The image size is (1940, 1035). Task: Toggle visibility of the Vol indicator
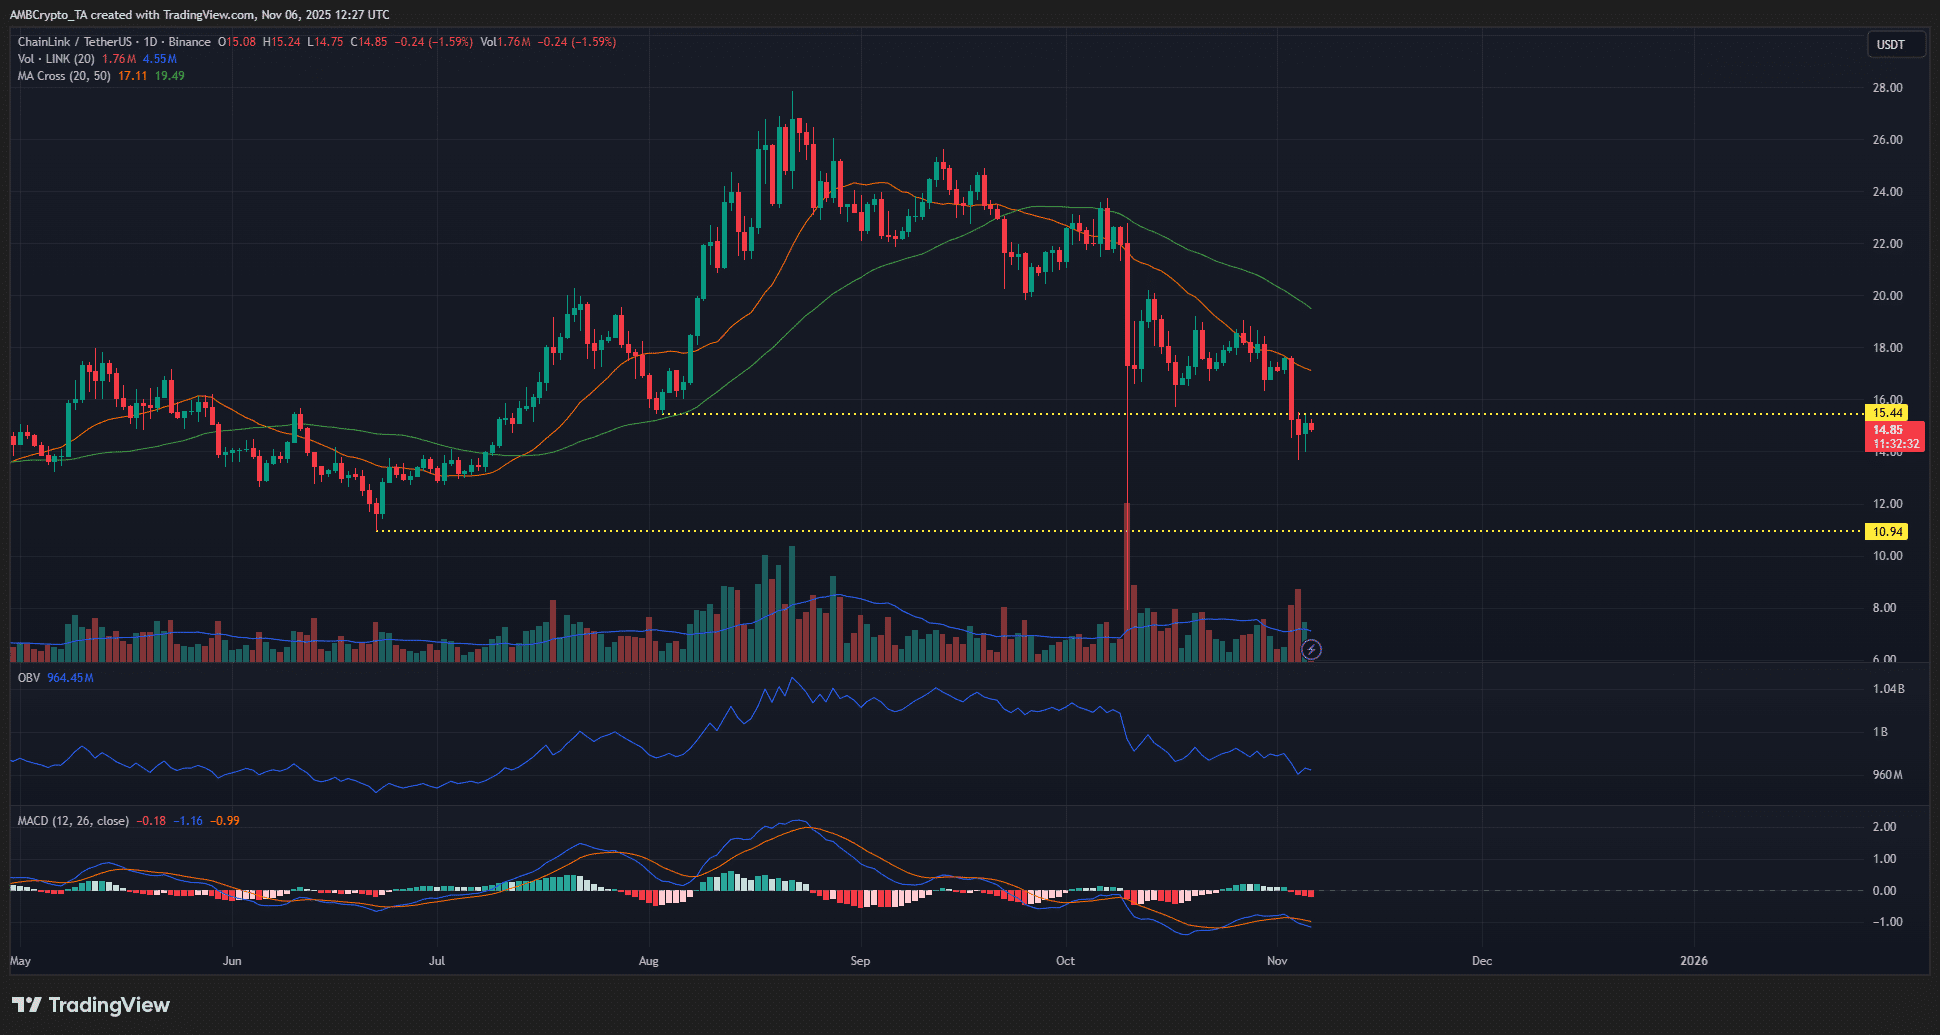point(195,59)
